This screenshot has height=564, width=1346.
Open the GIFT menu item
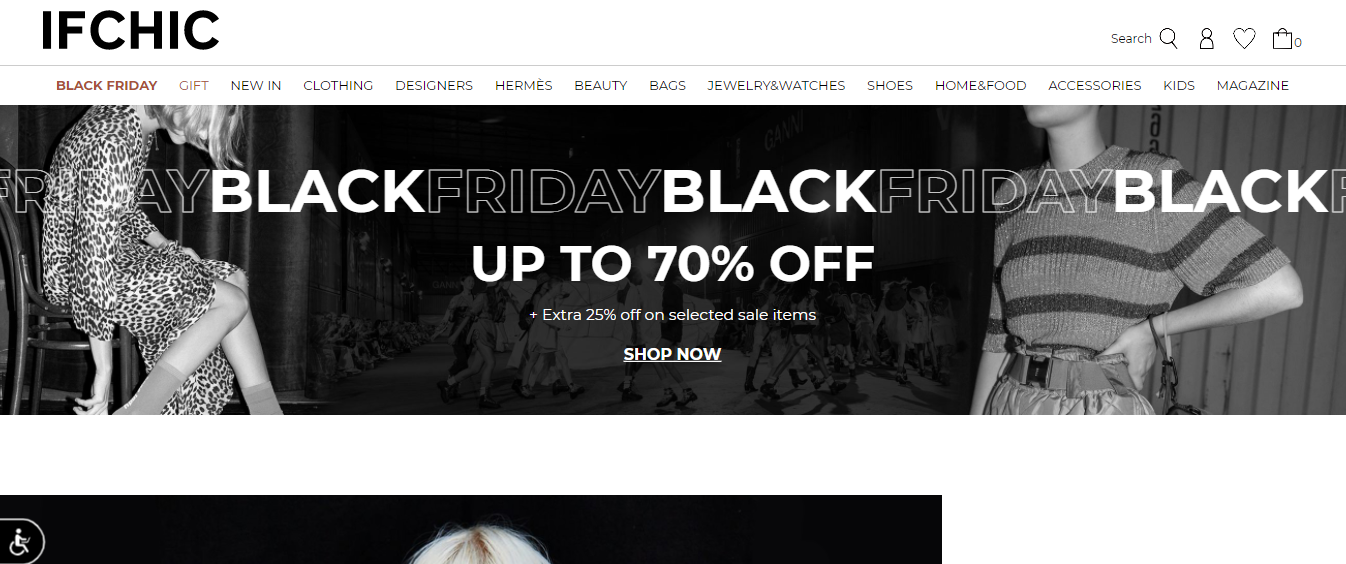[x=194, y=86]
